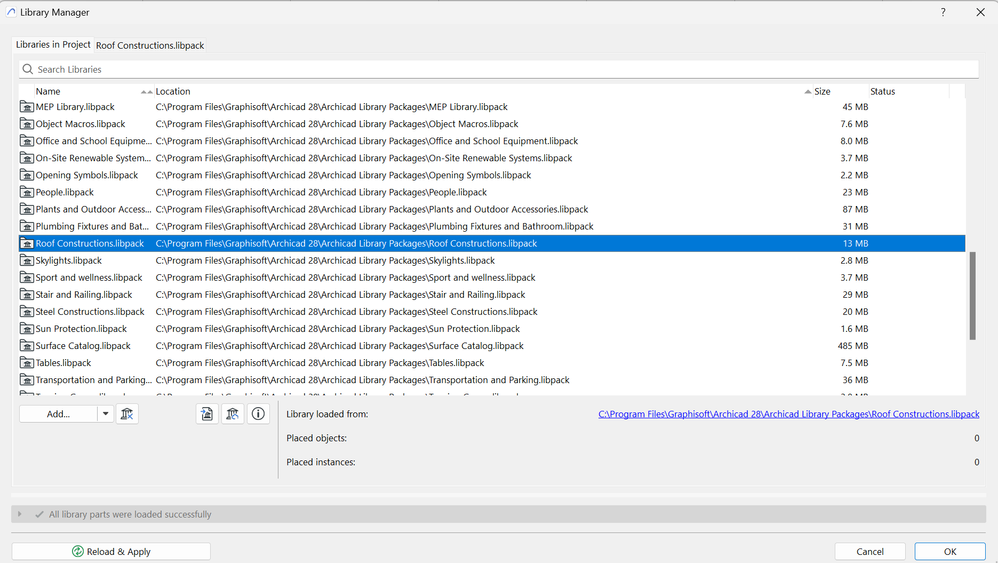Click the Plumbing Fixtures and Bathroom library icon
Viewport: 998px width, 563px height.
[27, 226]
